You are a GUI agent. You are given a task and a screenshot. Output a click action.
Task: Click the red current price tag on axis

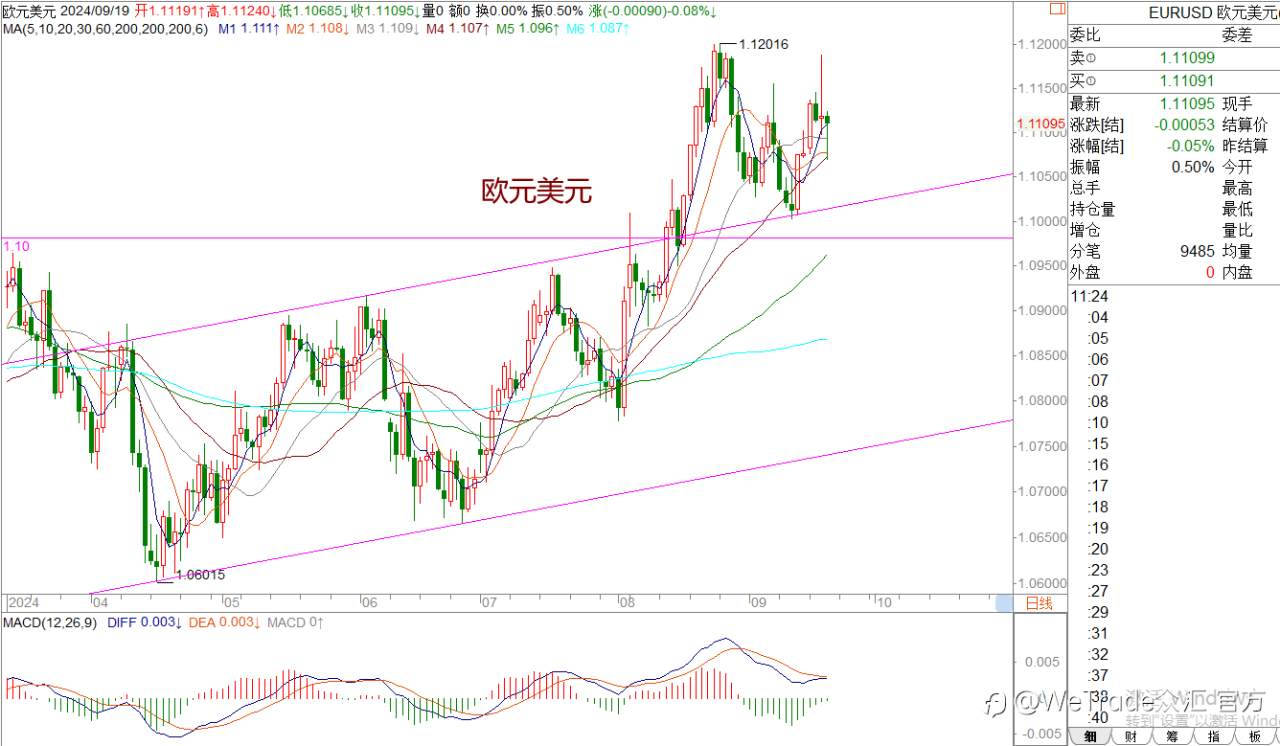pyautogui.click(x=1040, y=125)
